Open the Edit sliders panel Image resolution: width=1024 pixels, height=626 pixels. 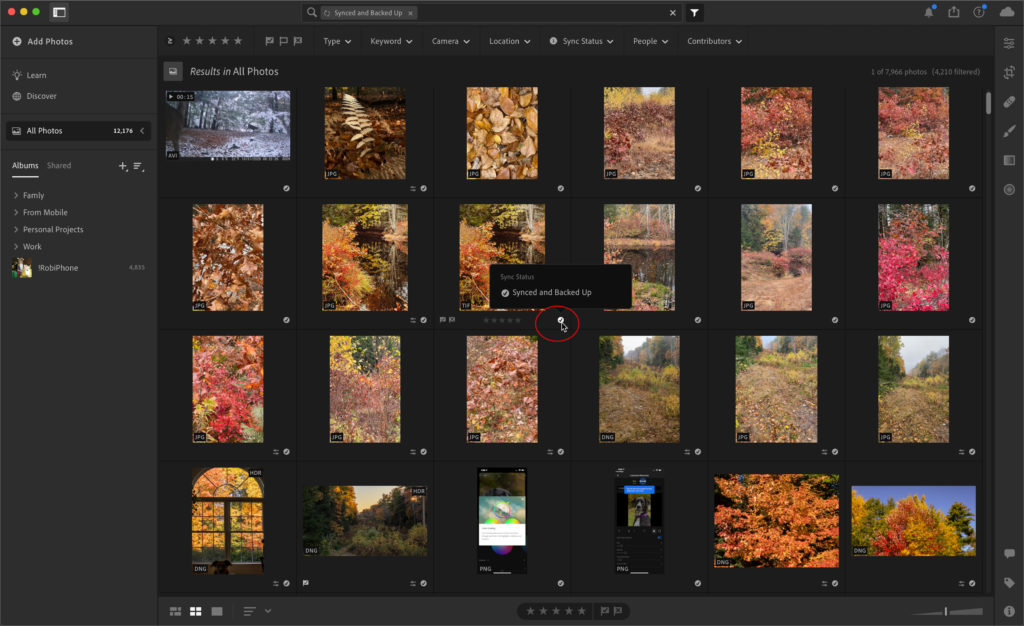click(x=1009, y=43)
